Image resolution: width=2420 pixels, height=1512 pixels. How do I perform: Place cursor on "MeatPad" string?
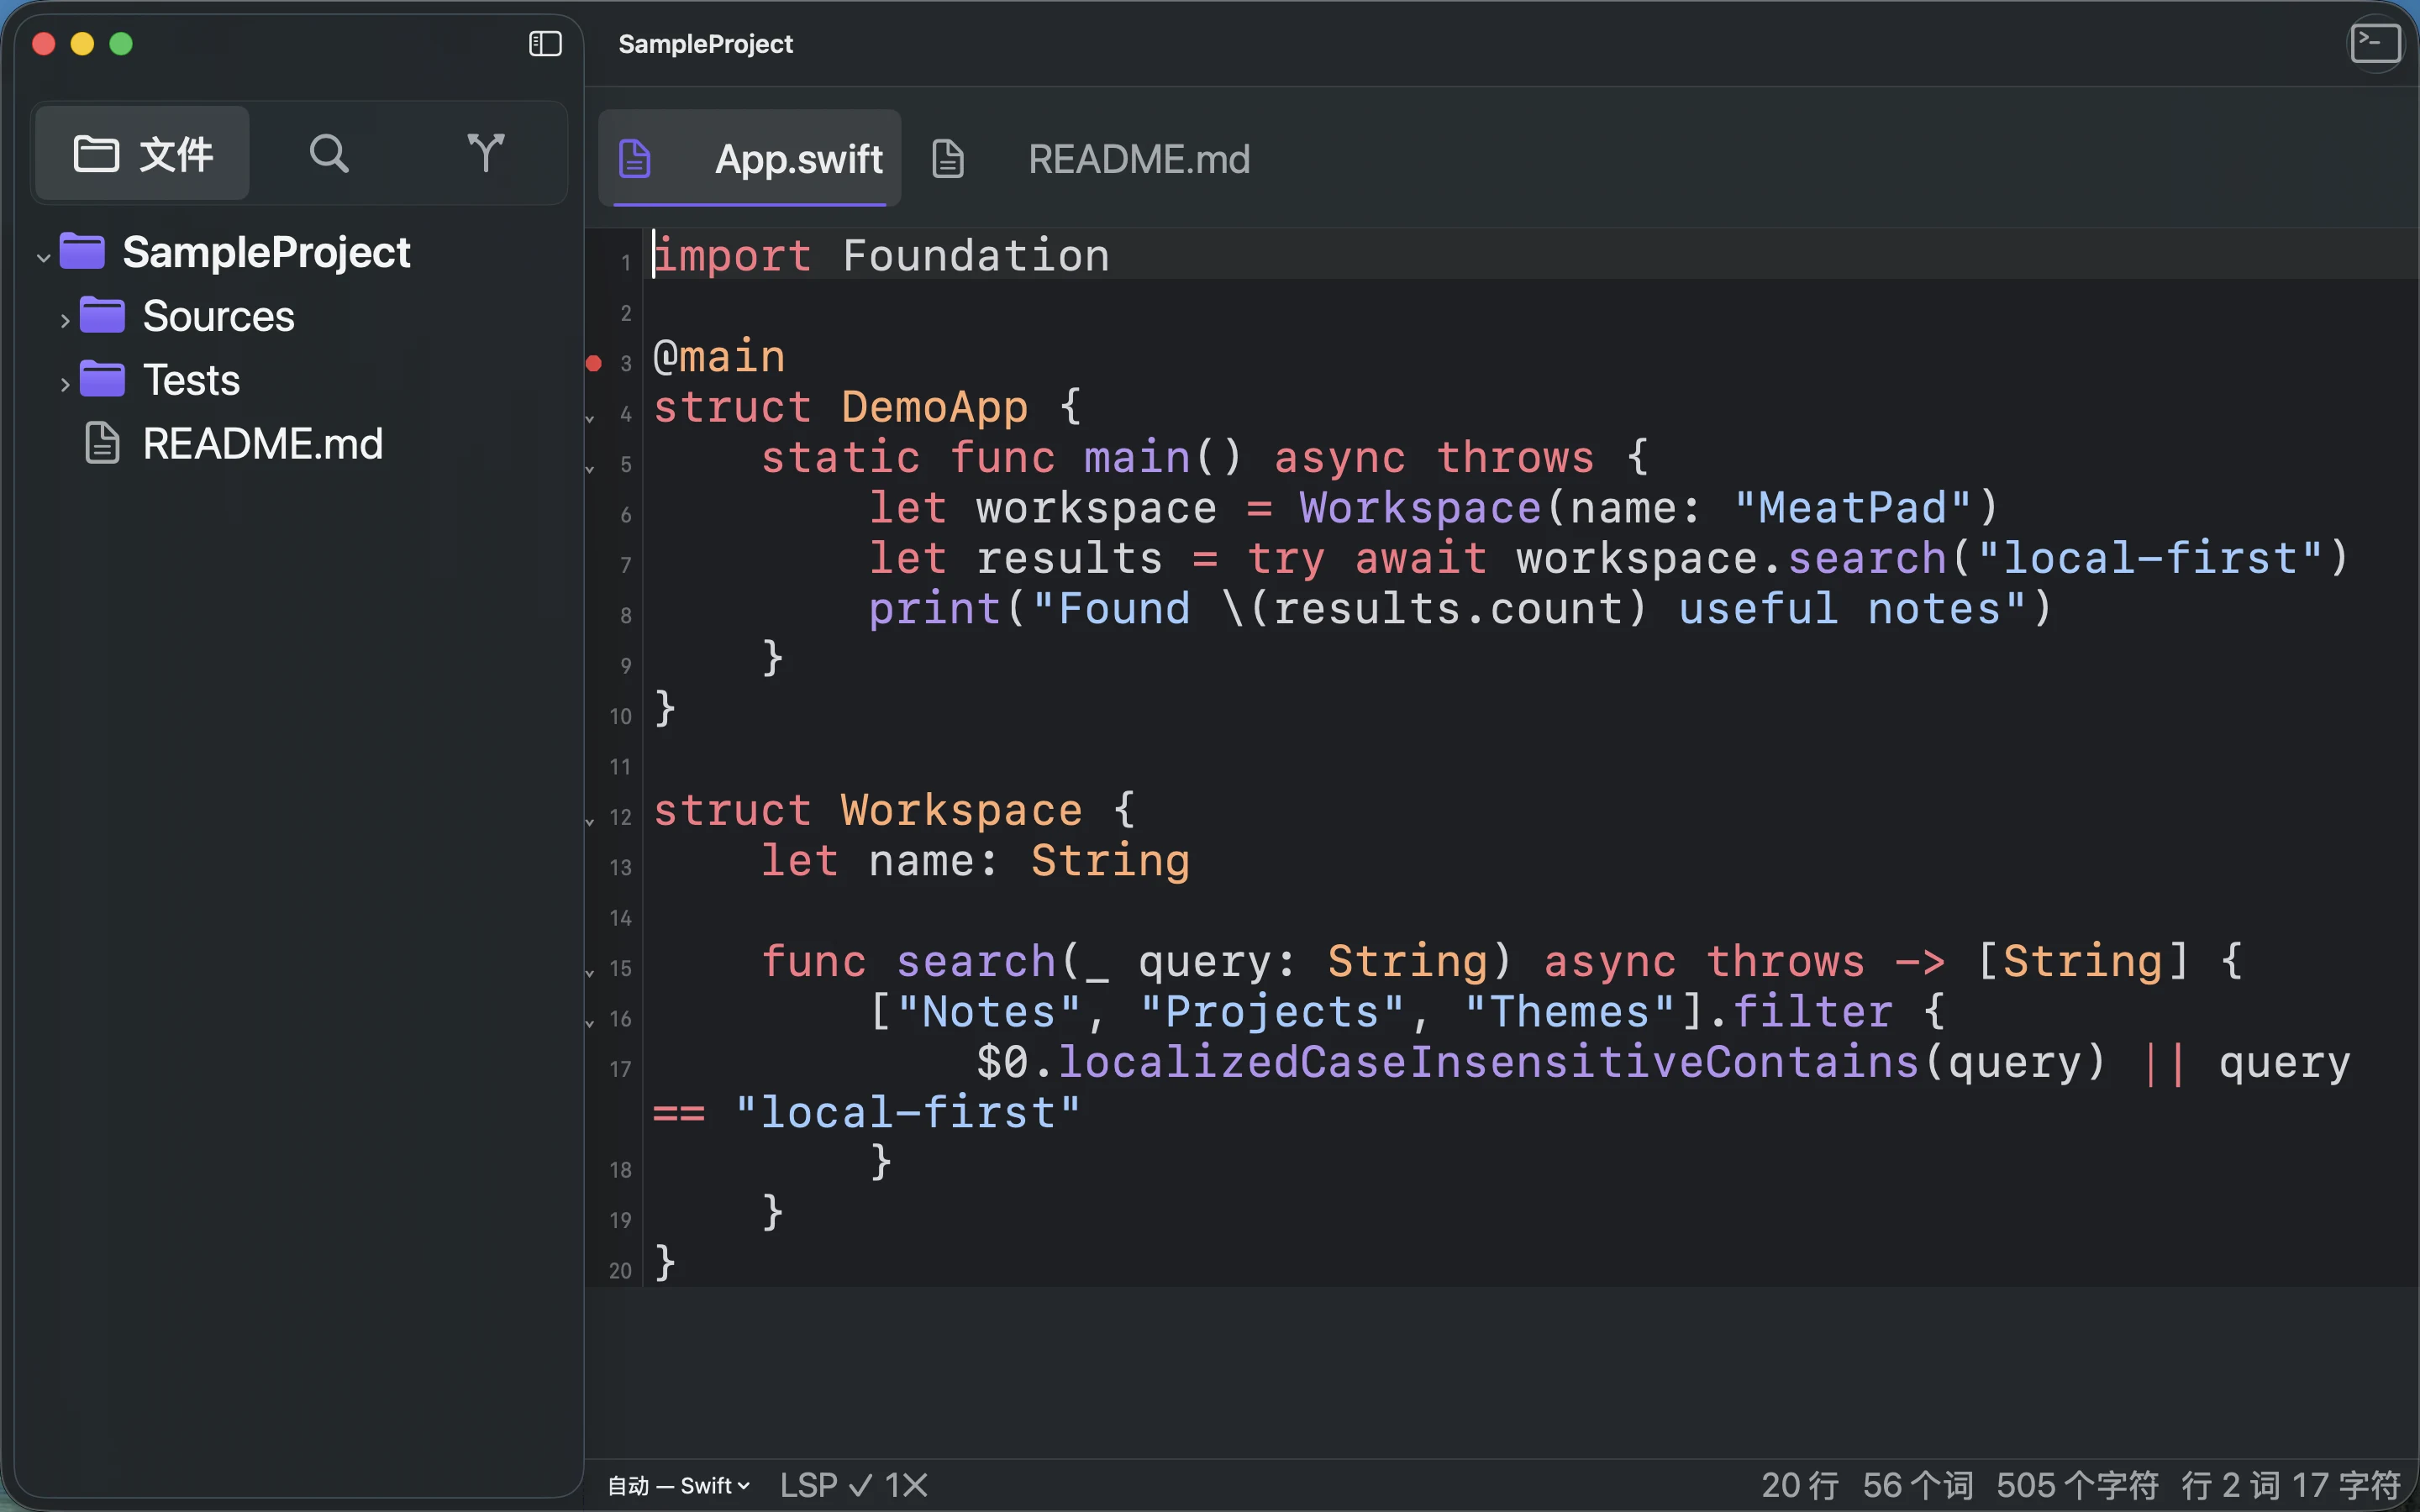[x=1852, y=508]
